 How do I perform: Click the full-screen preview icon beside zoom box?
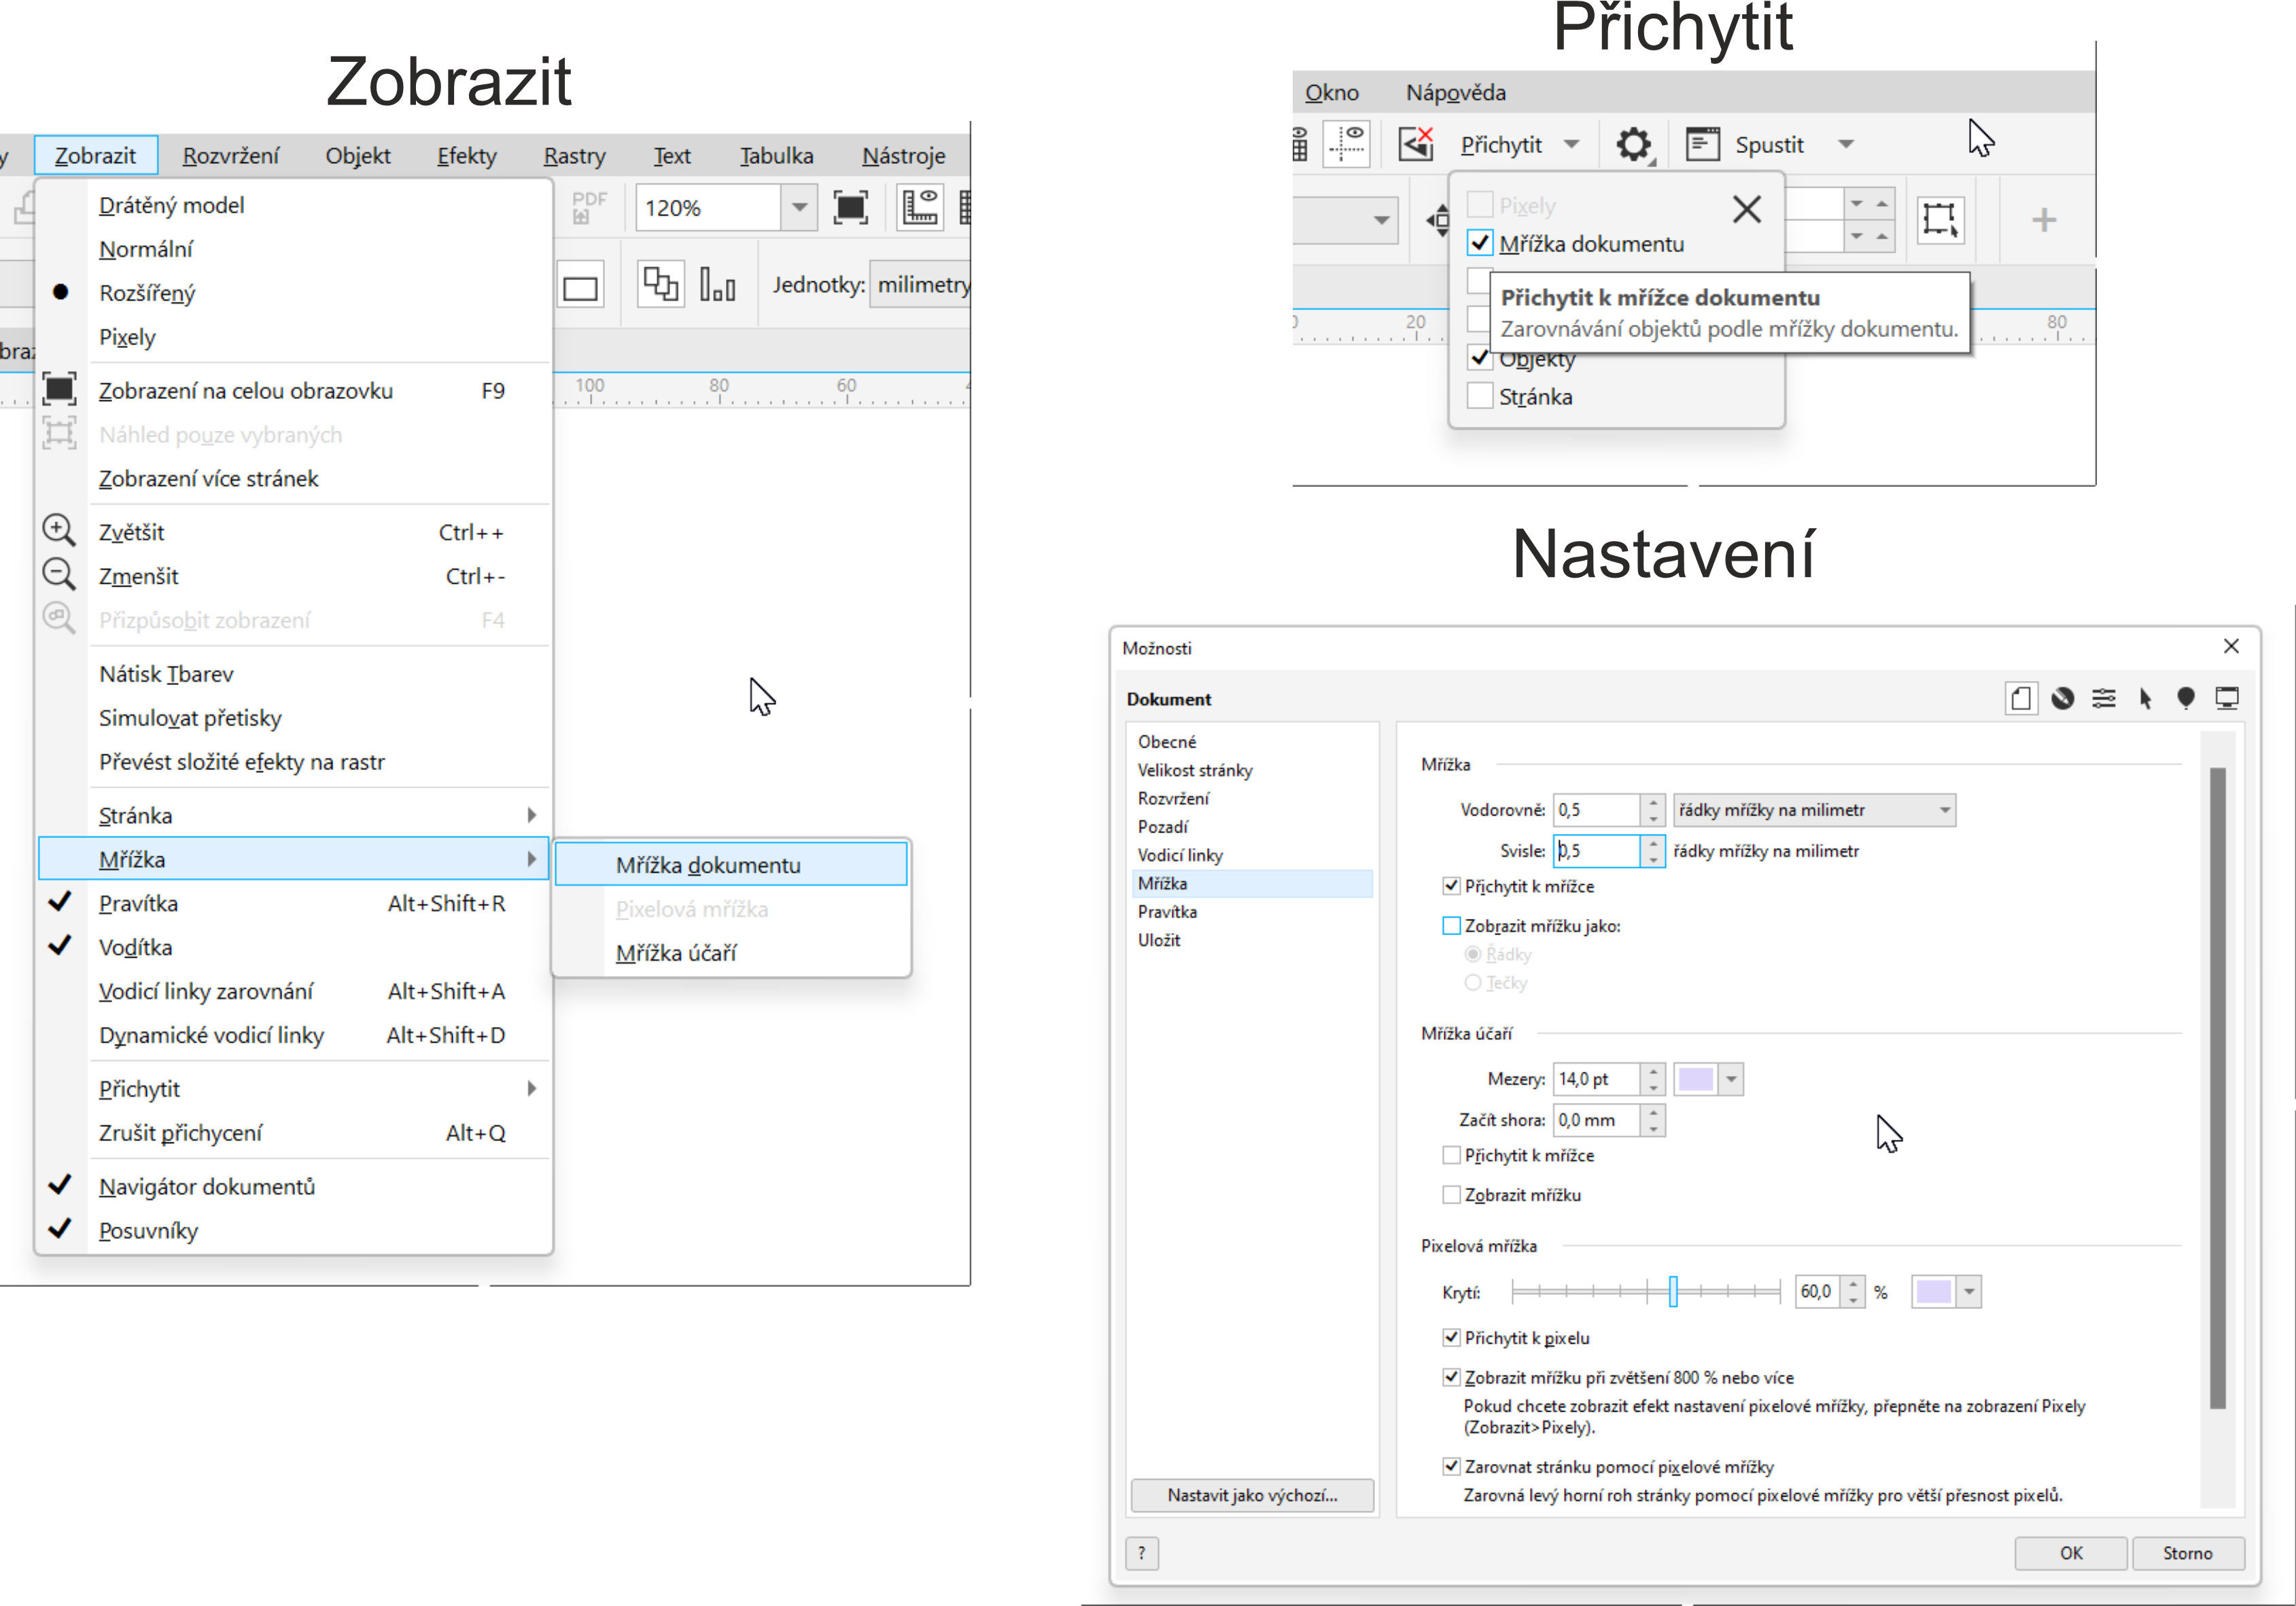click(x=850, y=208)
